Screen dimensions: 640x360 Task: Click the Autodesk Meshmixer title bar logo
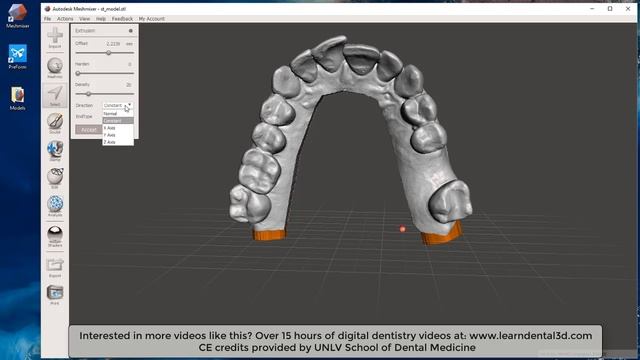[47, 9]
